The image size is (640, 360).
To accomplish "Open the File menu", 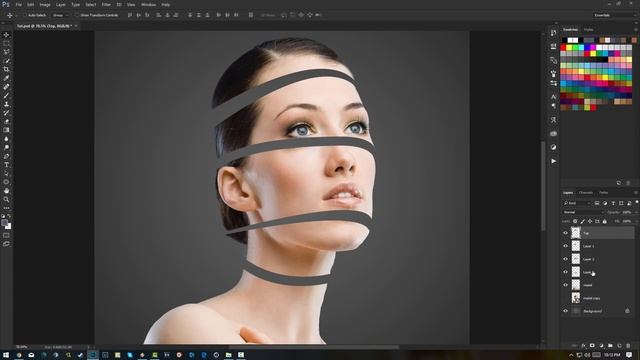I will [x=18, y=4].
